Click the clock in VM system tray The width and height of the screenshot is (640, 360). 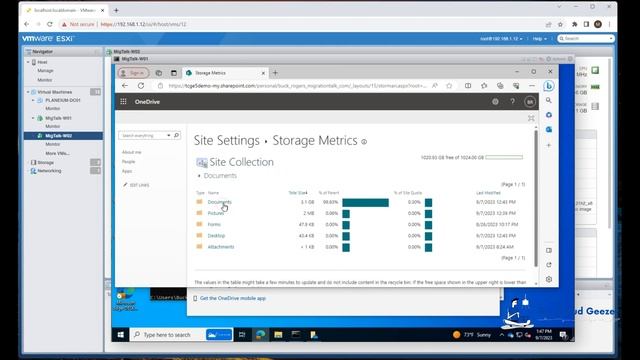(544, 335)
